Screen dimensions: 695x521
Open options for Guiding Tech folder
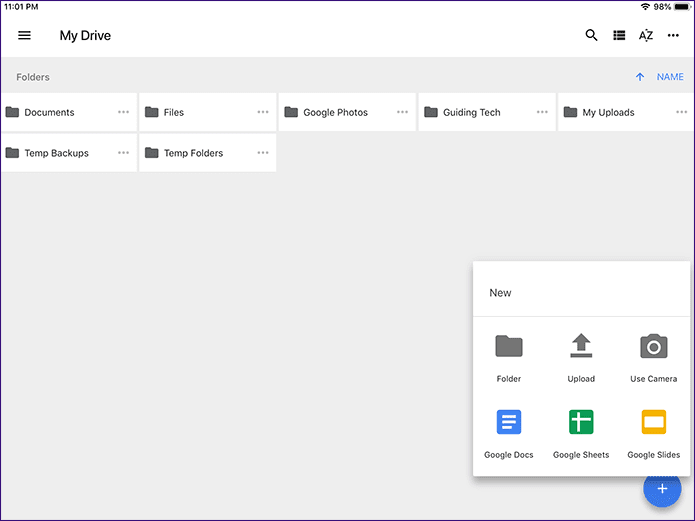[542, 112]
